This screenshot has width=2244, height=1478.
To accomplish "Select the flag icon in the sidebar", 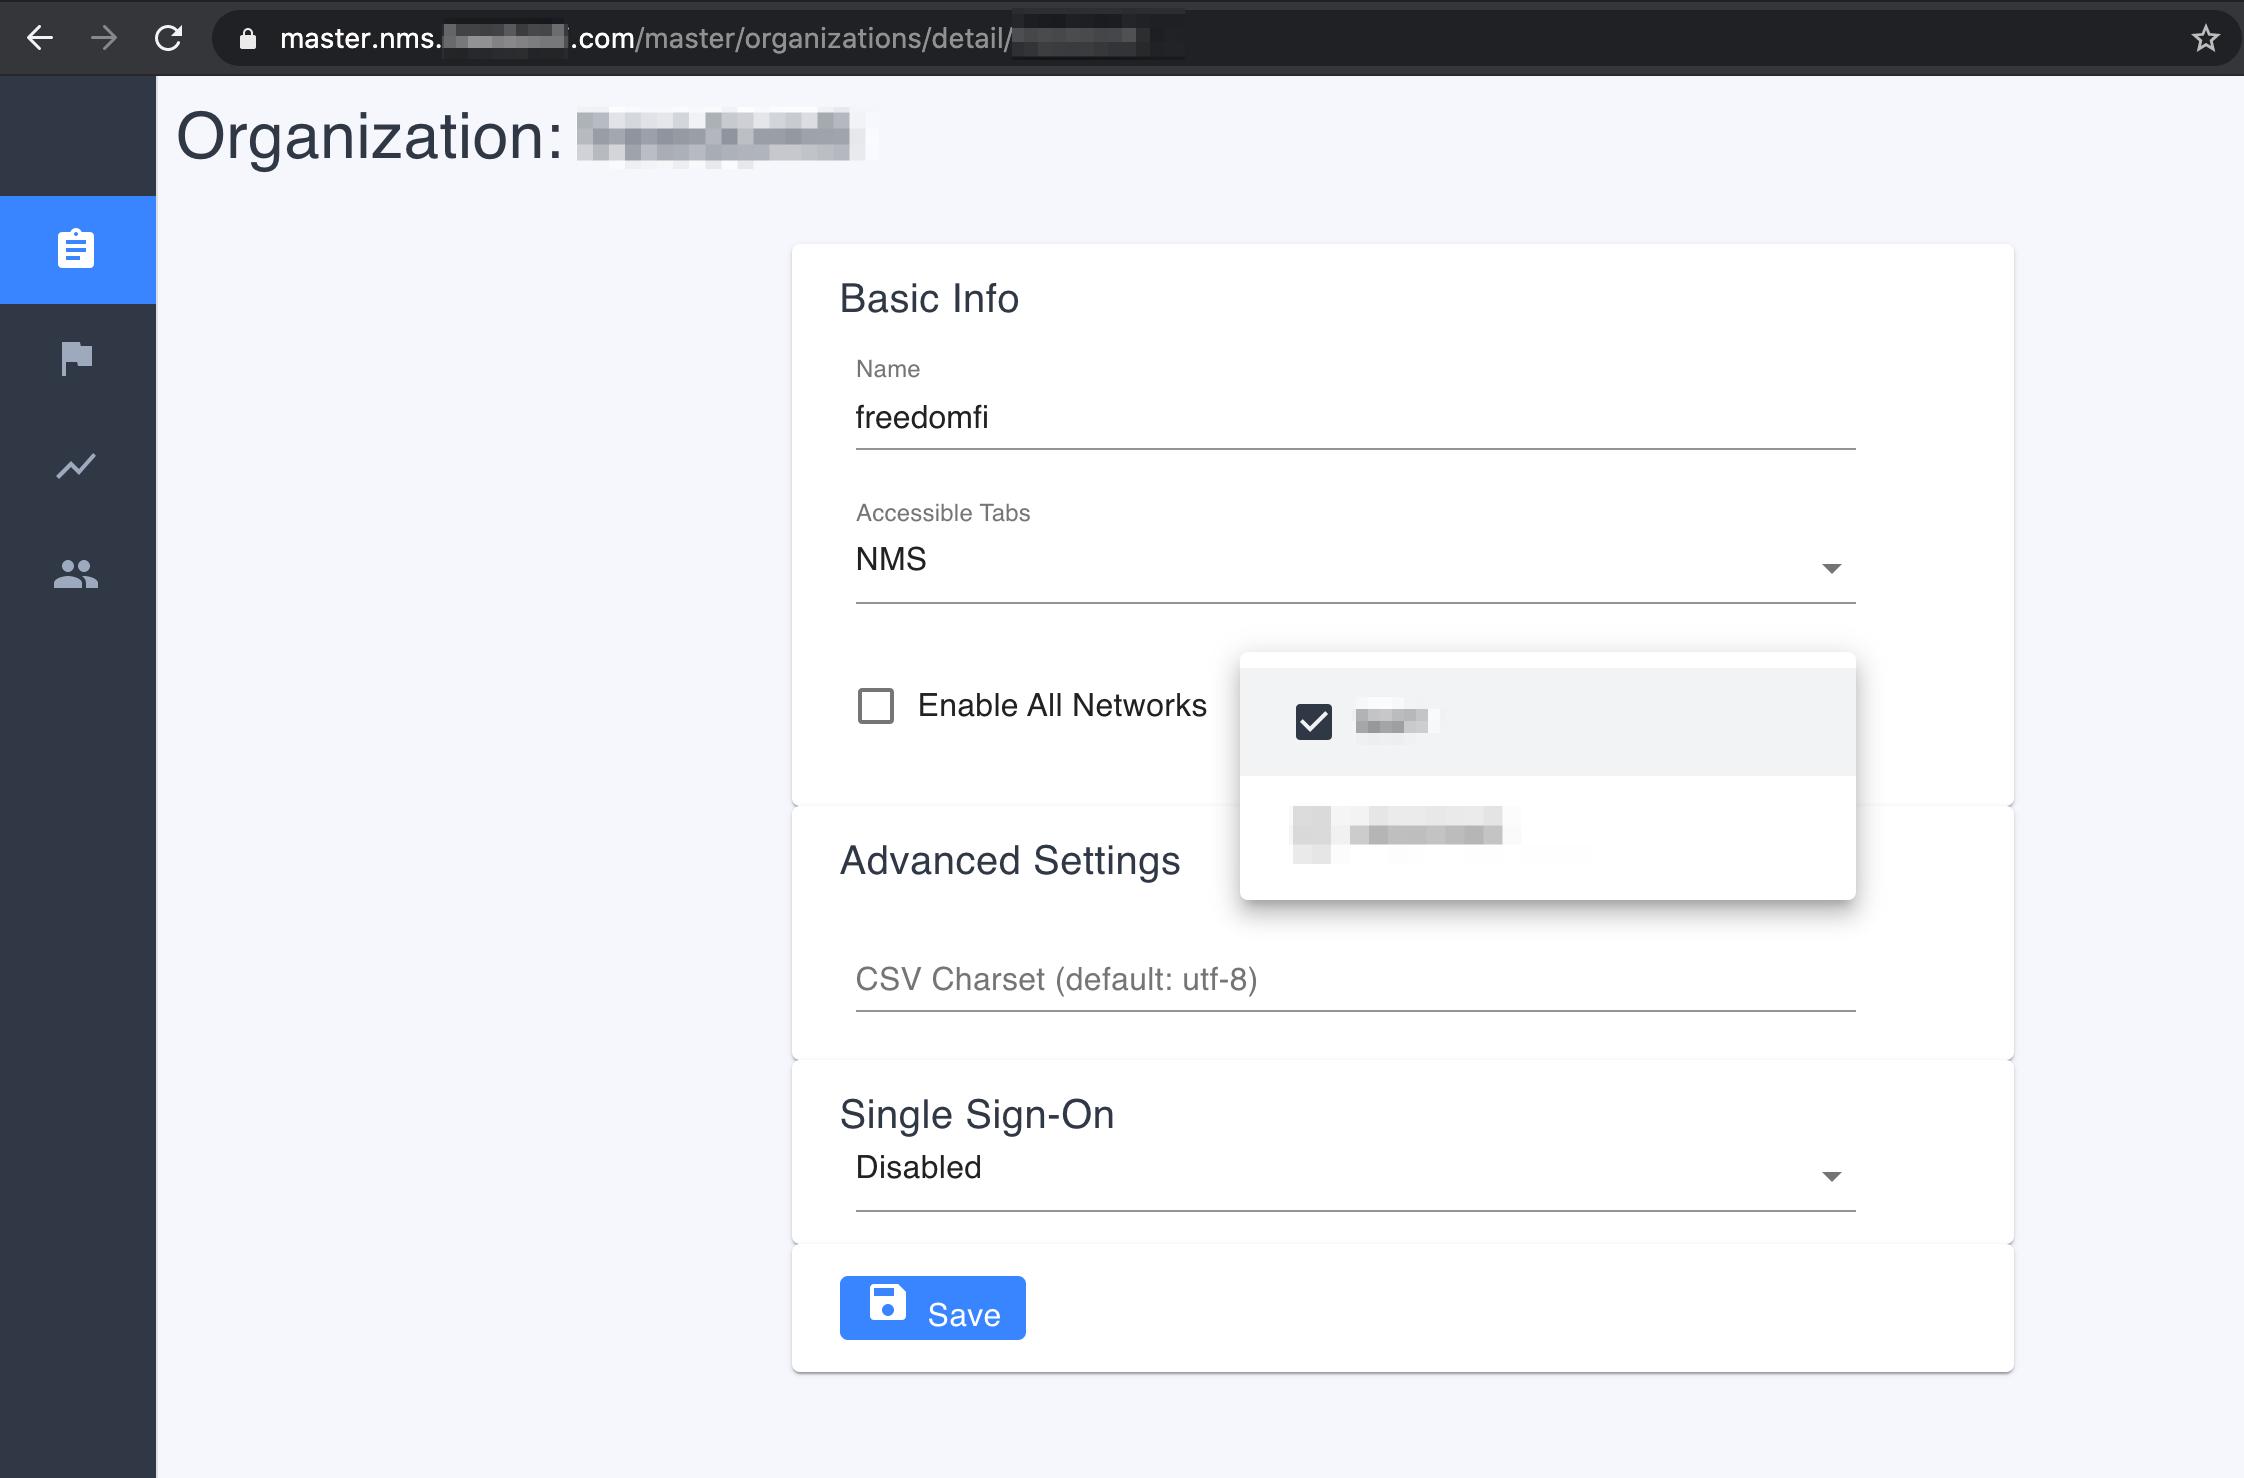I will pos(77,358).
